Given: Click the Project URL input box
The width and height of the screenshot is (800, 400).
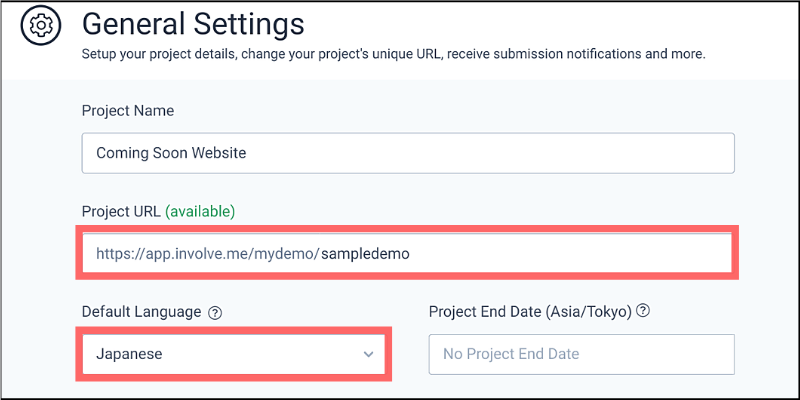Looking at the screenshot, I should 408,254.
